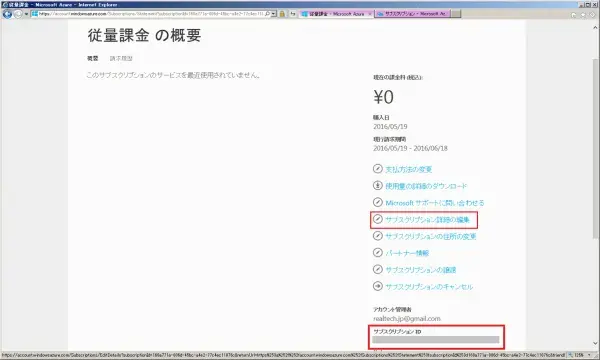
Task: Click account admin email realtech.jp@gmail.com
Action: click(x=407, y=319)
